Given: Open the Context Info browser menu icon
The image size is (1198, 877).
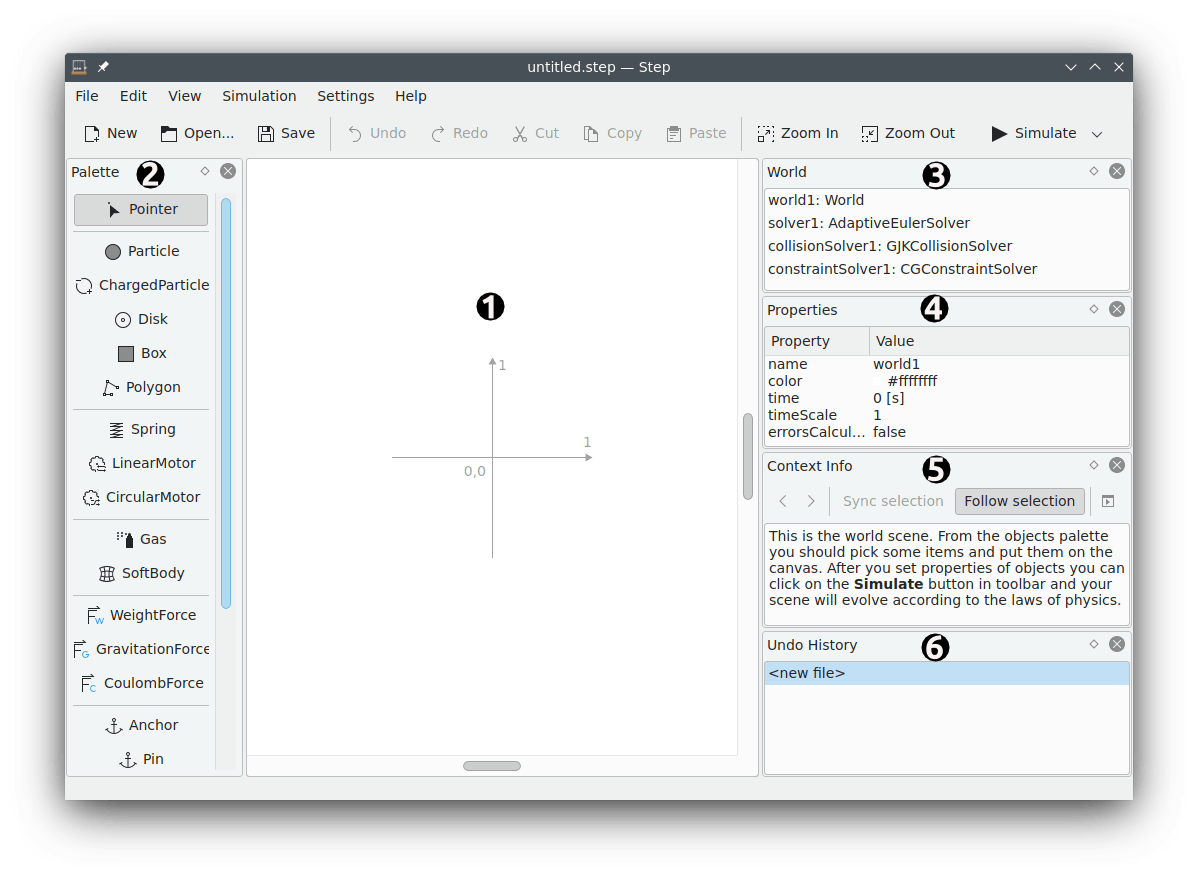Looking at the screenshot, I should 1108,501.
